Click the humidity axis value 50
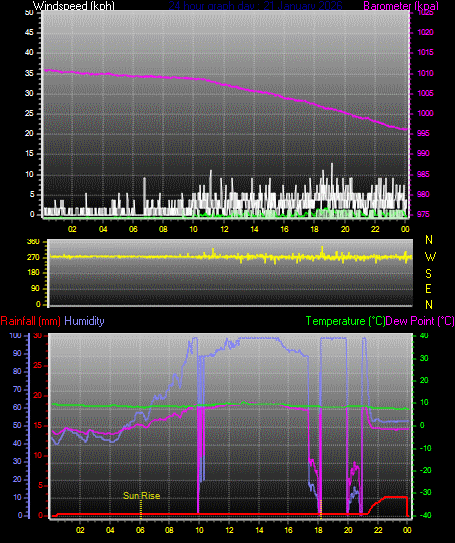 click(17, 426)
